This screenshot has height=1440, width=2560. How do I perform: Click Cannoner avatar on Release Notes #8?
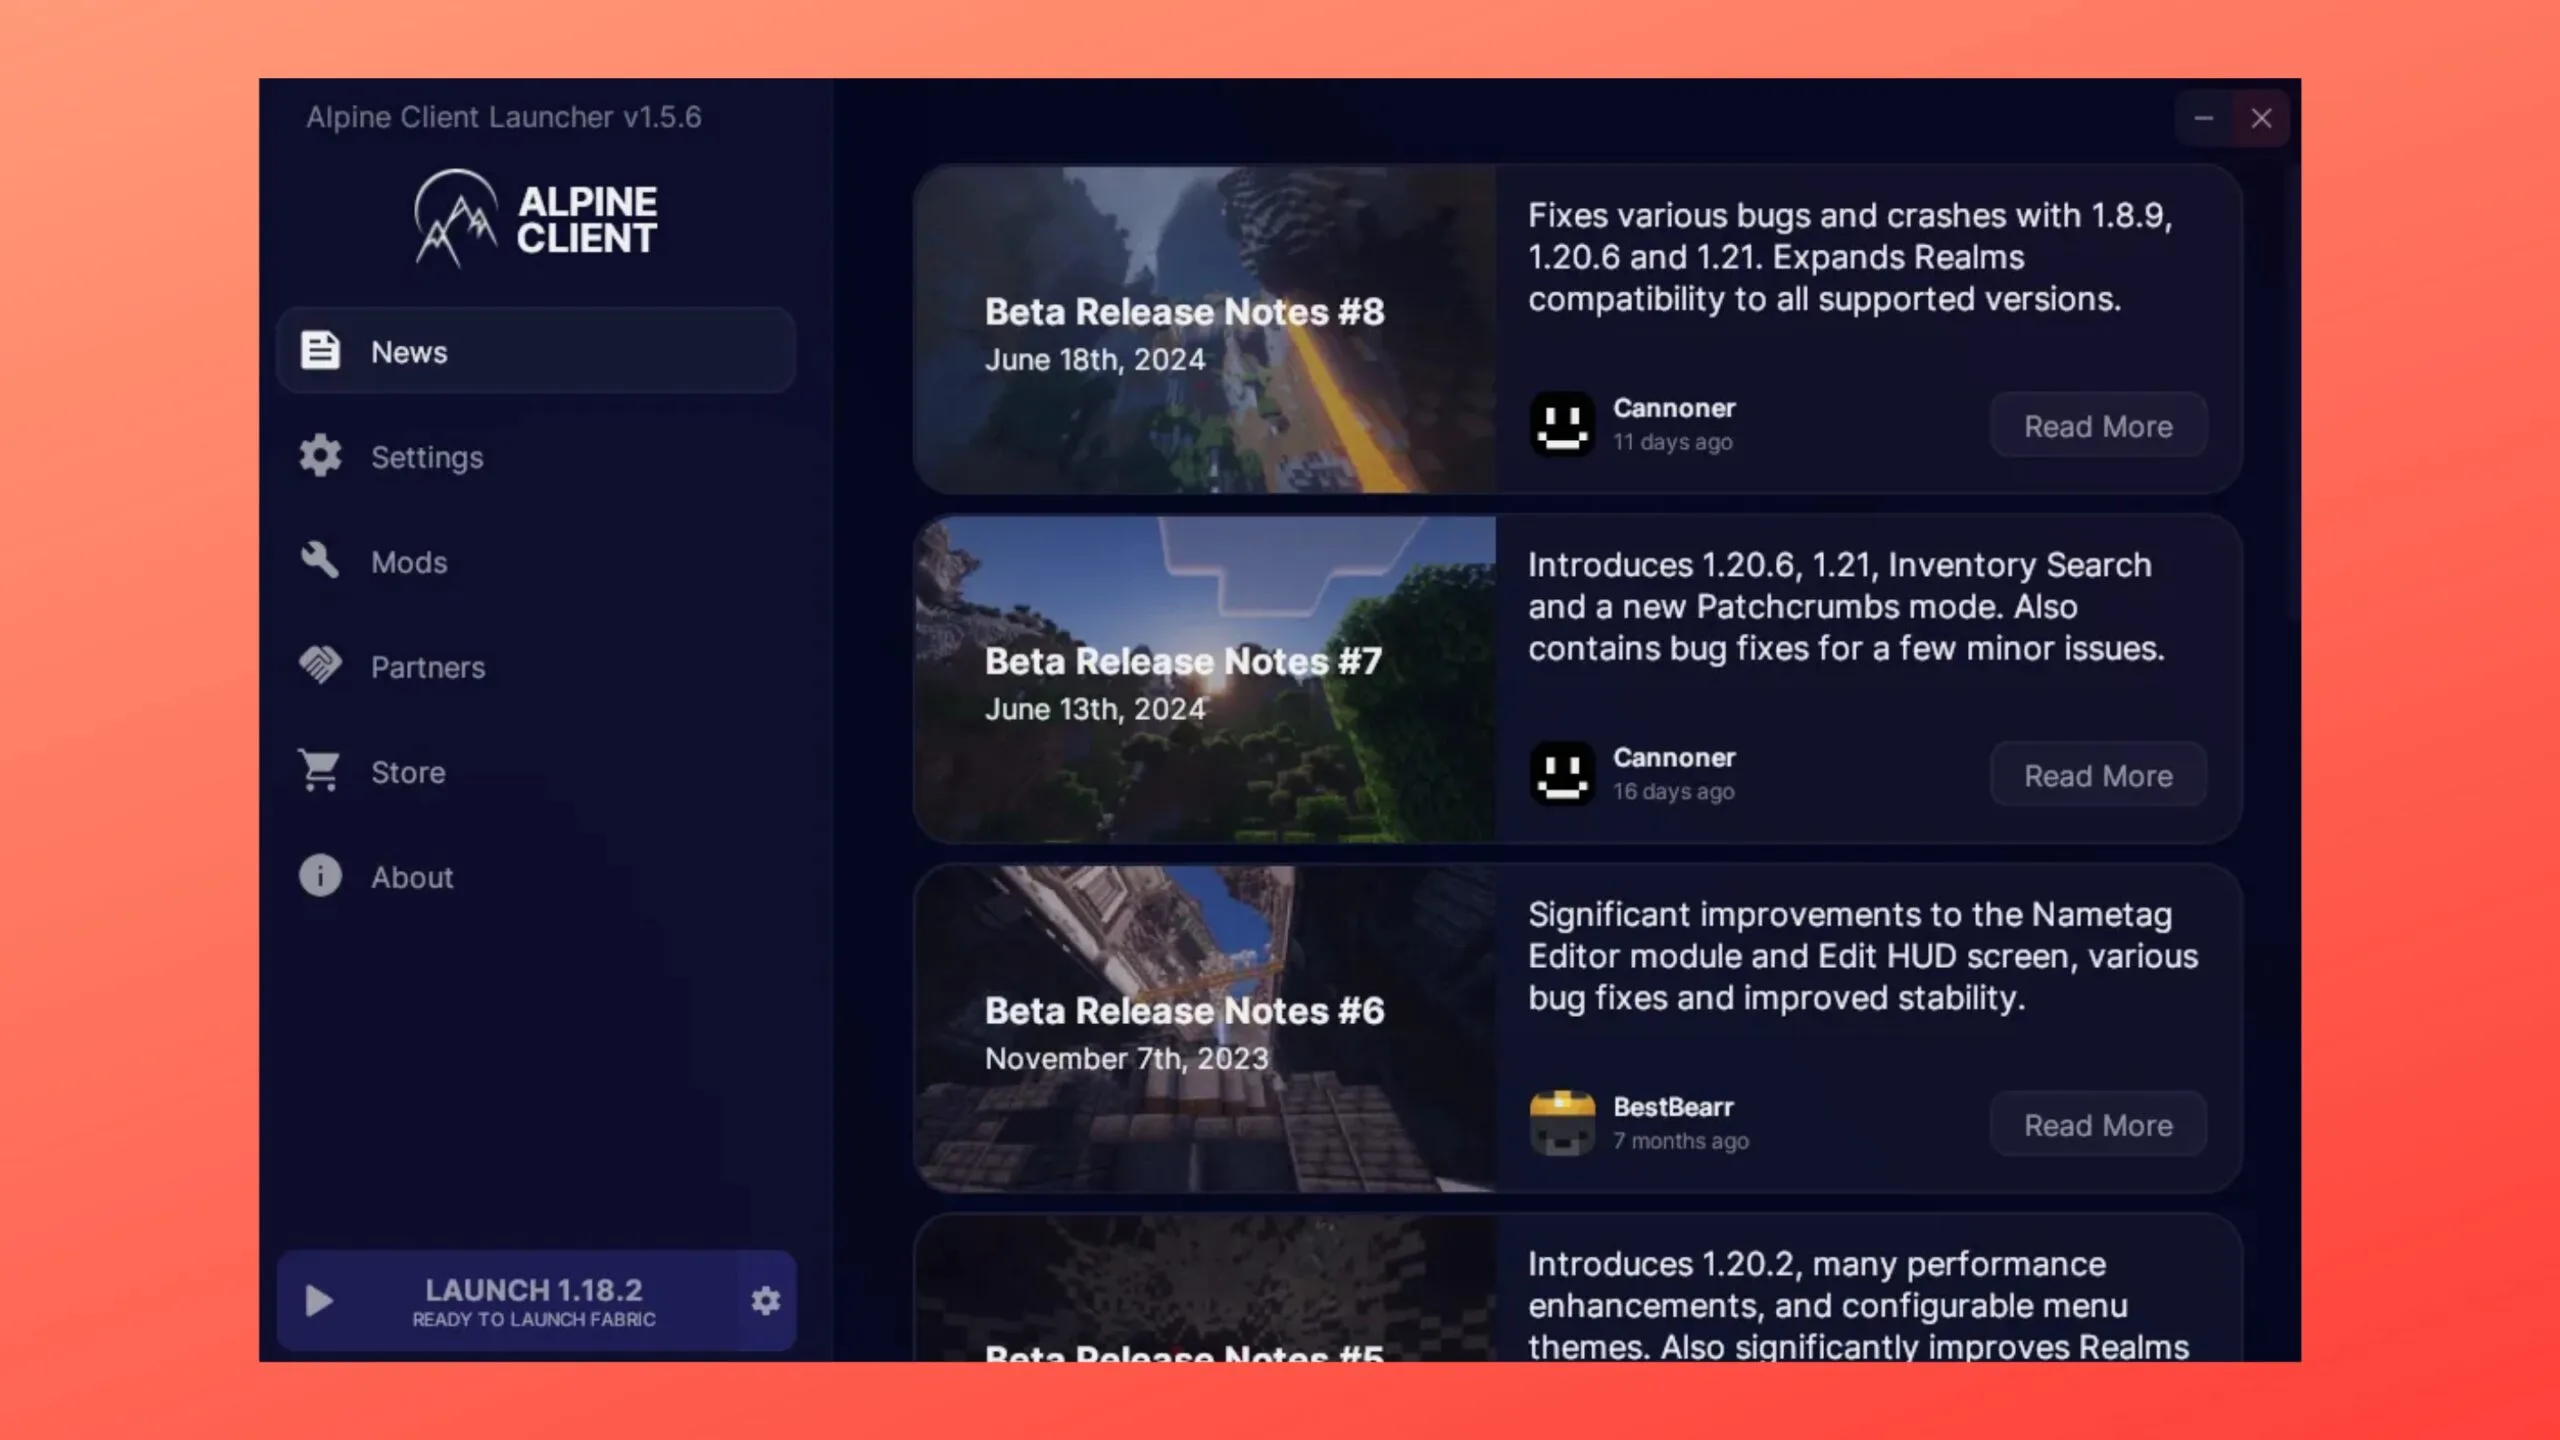coord(1562,424)
